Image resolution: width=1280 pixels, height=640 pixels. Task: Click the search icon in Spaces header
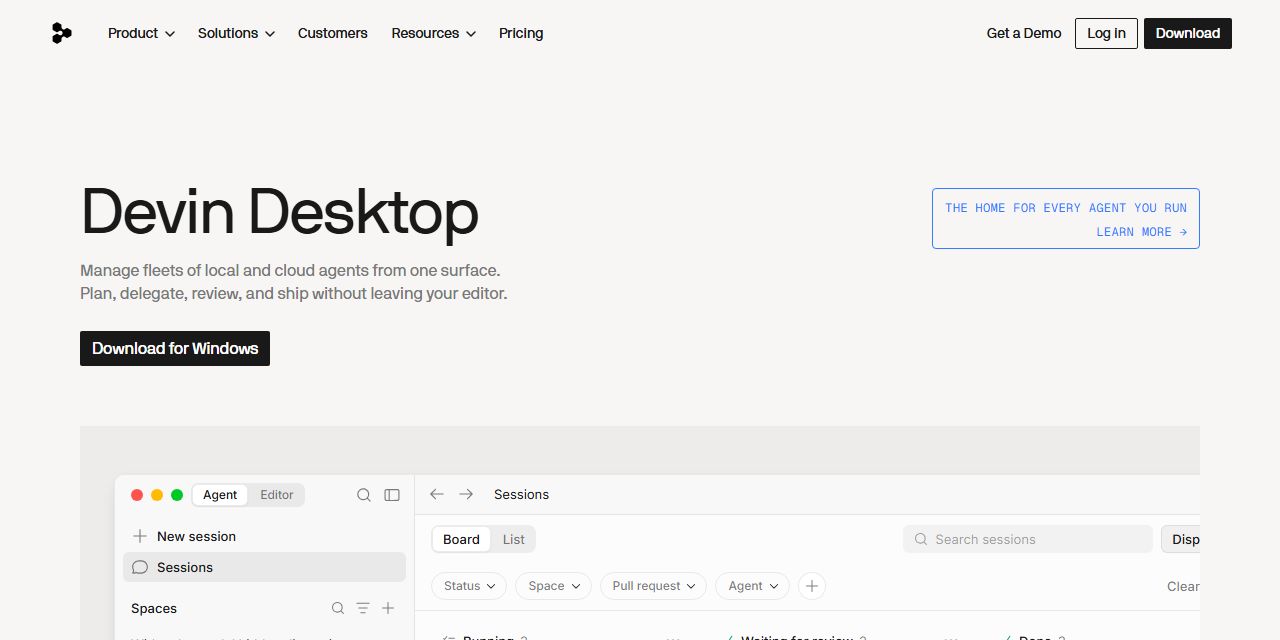[x=338, y=608]
